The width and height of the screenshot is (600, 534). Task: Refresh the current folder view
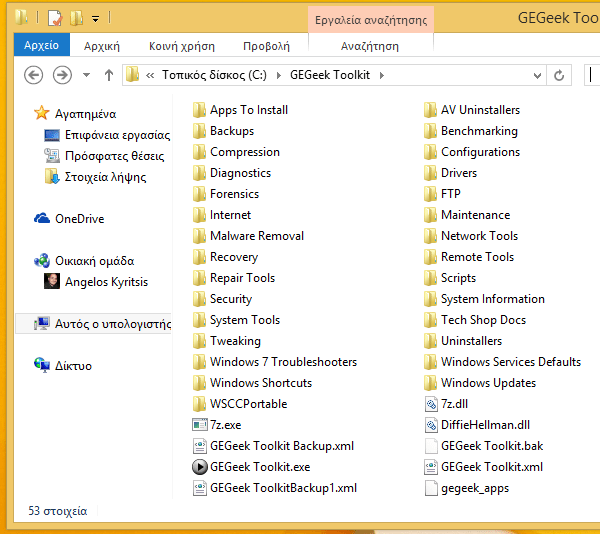pyautogui.click(x=559, y=75)
